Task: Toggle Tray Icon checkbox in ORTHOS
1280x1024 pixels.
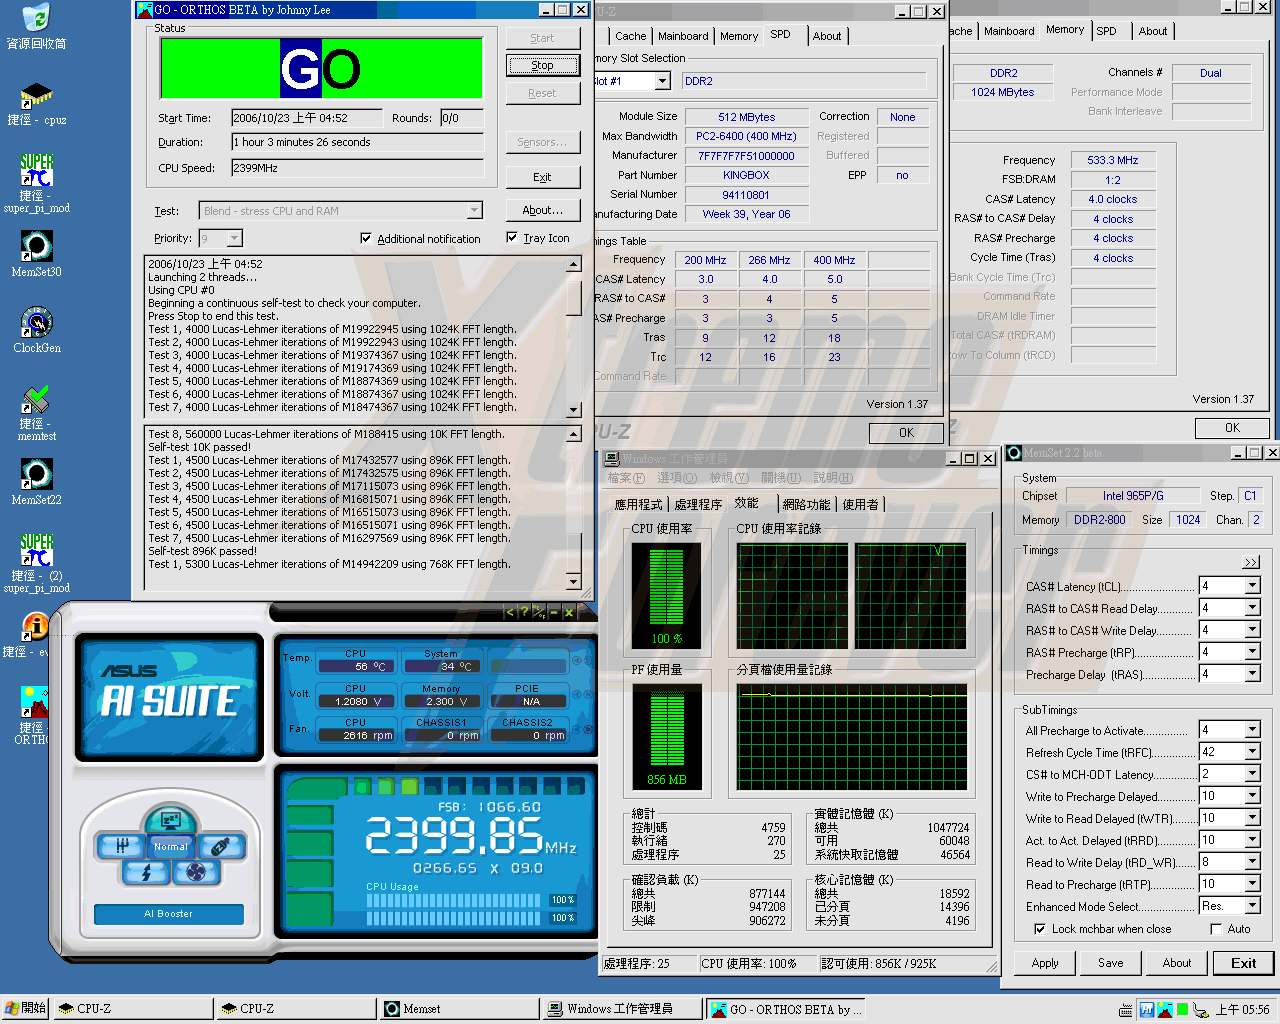Action: [x=512, y=238]
